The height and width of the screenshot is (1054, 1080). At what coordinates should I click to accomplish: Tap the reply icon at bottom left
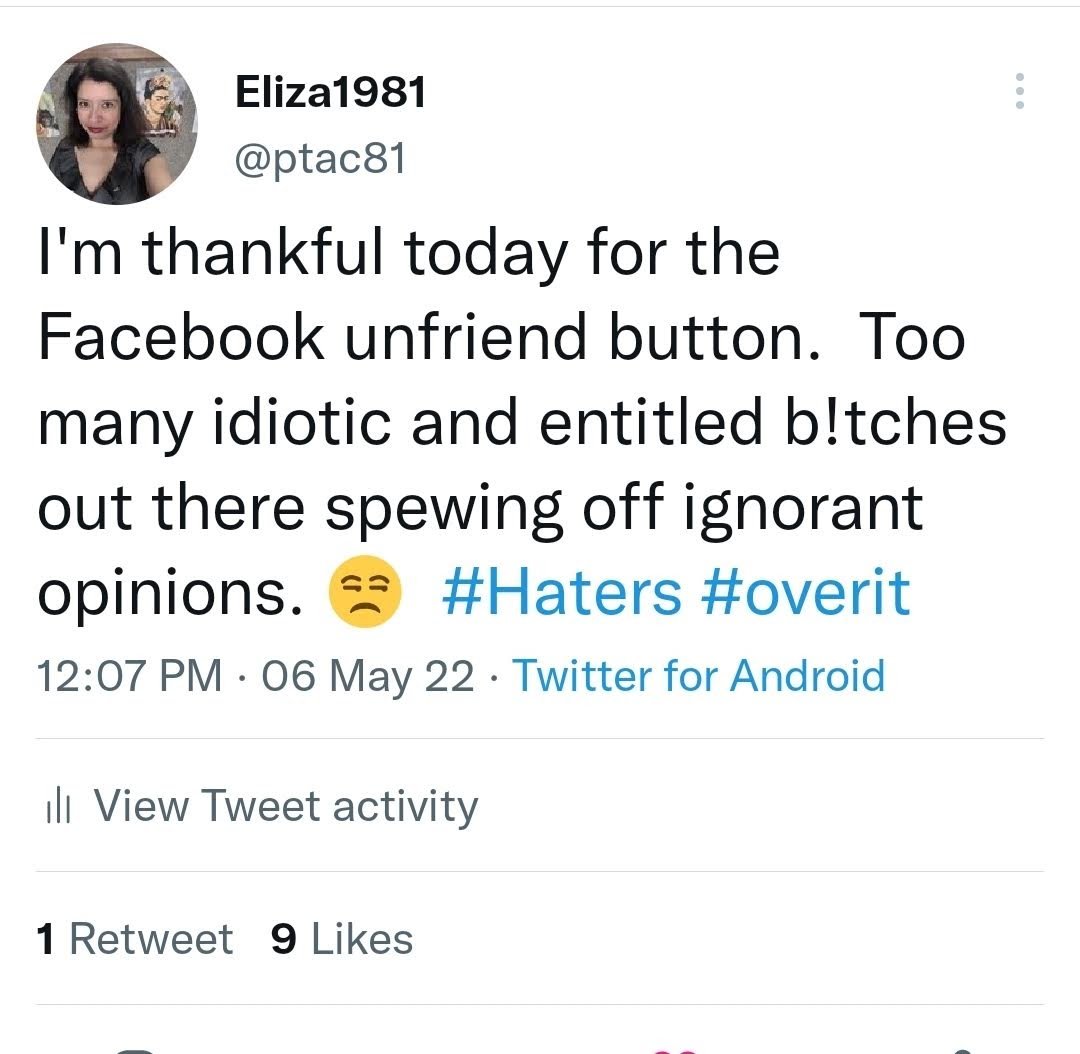coord(135,1050)
